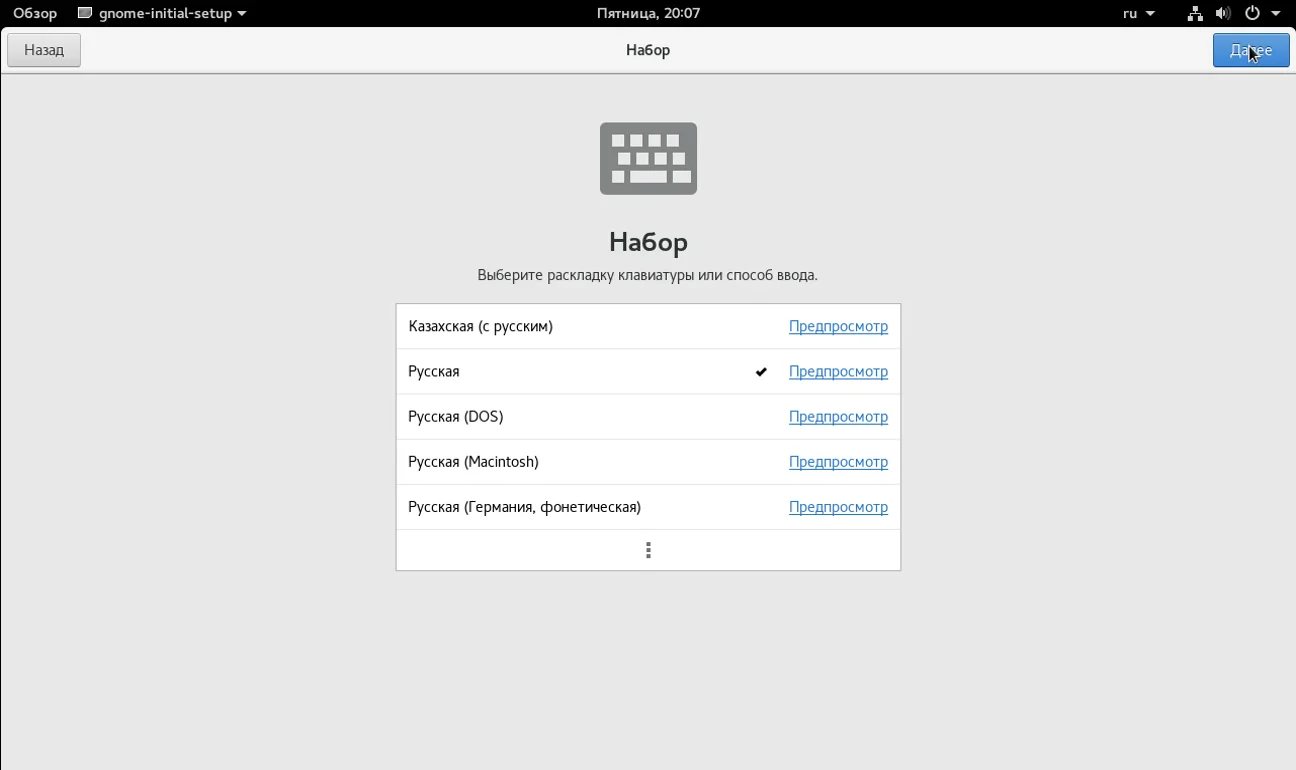This screenshot has height=770, width=1296.
Task: Go back with the Назад button
Action: (x=44, y=50)
